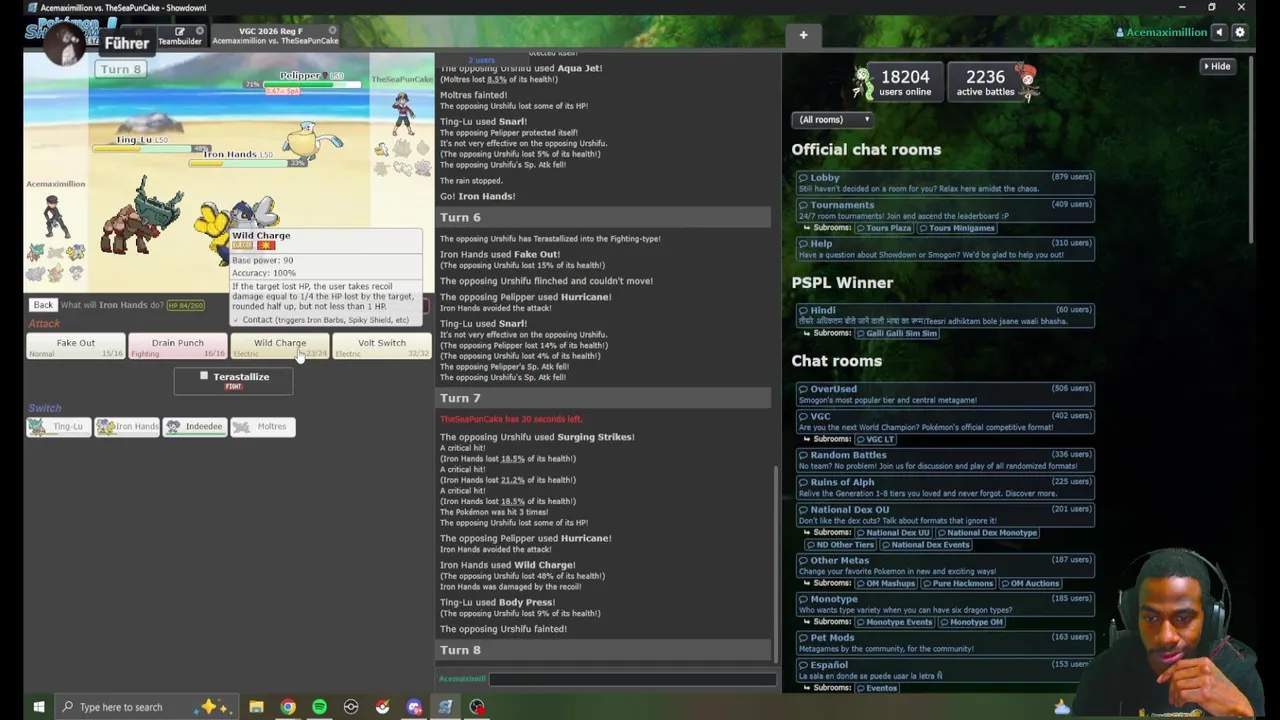Switch to Ting-Lu
Viewport: 1280px width, 720px height.
pos(58,427)
